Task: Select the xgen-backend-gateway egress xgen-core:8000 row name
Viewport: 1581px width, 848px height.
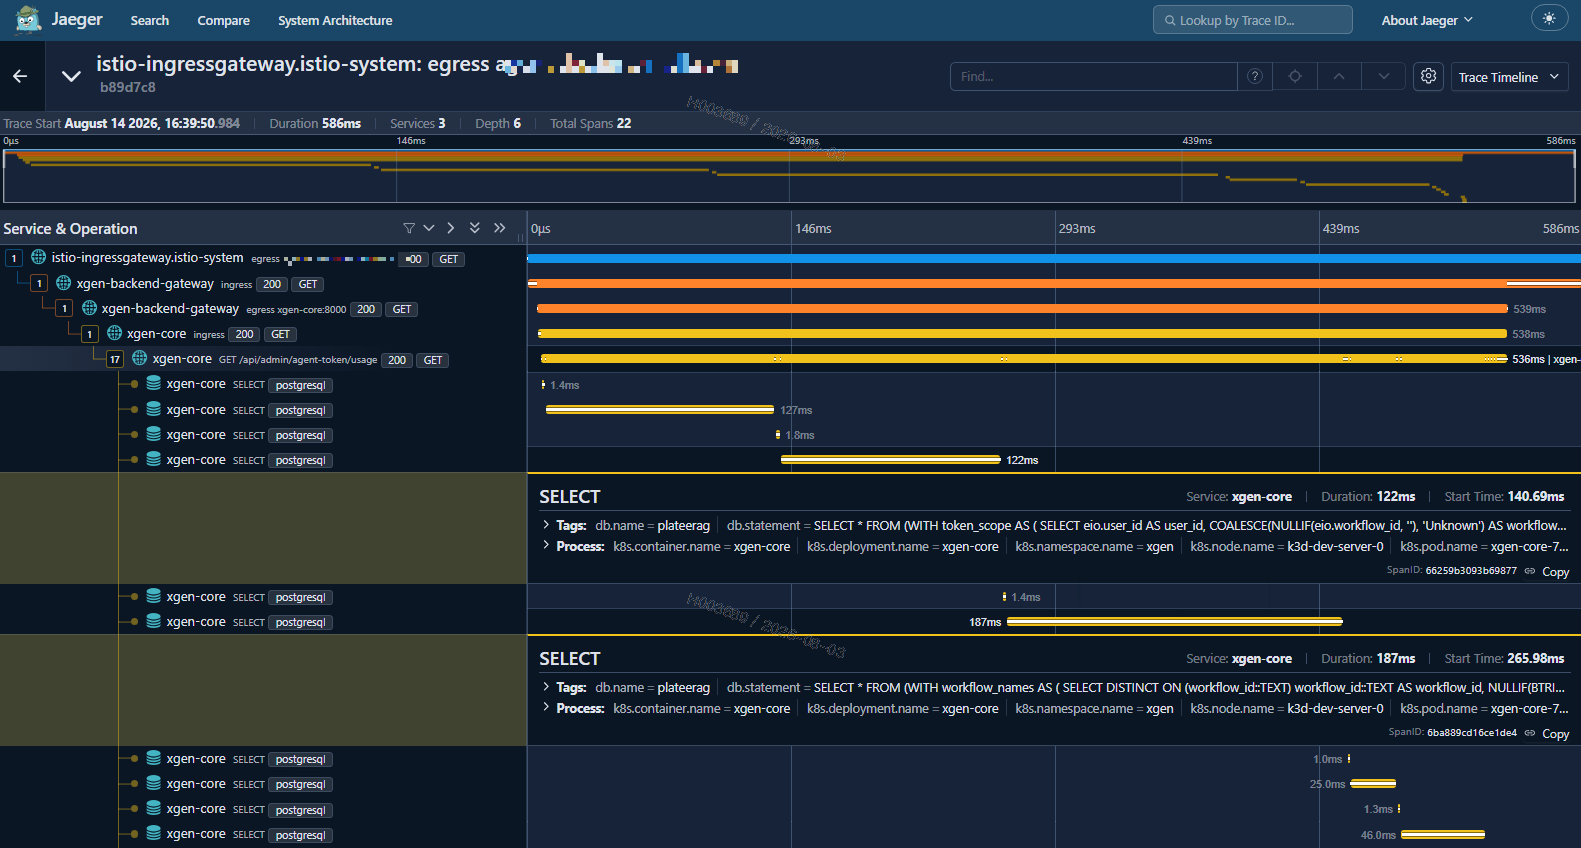Action: (170, 309)
